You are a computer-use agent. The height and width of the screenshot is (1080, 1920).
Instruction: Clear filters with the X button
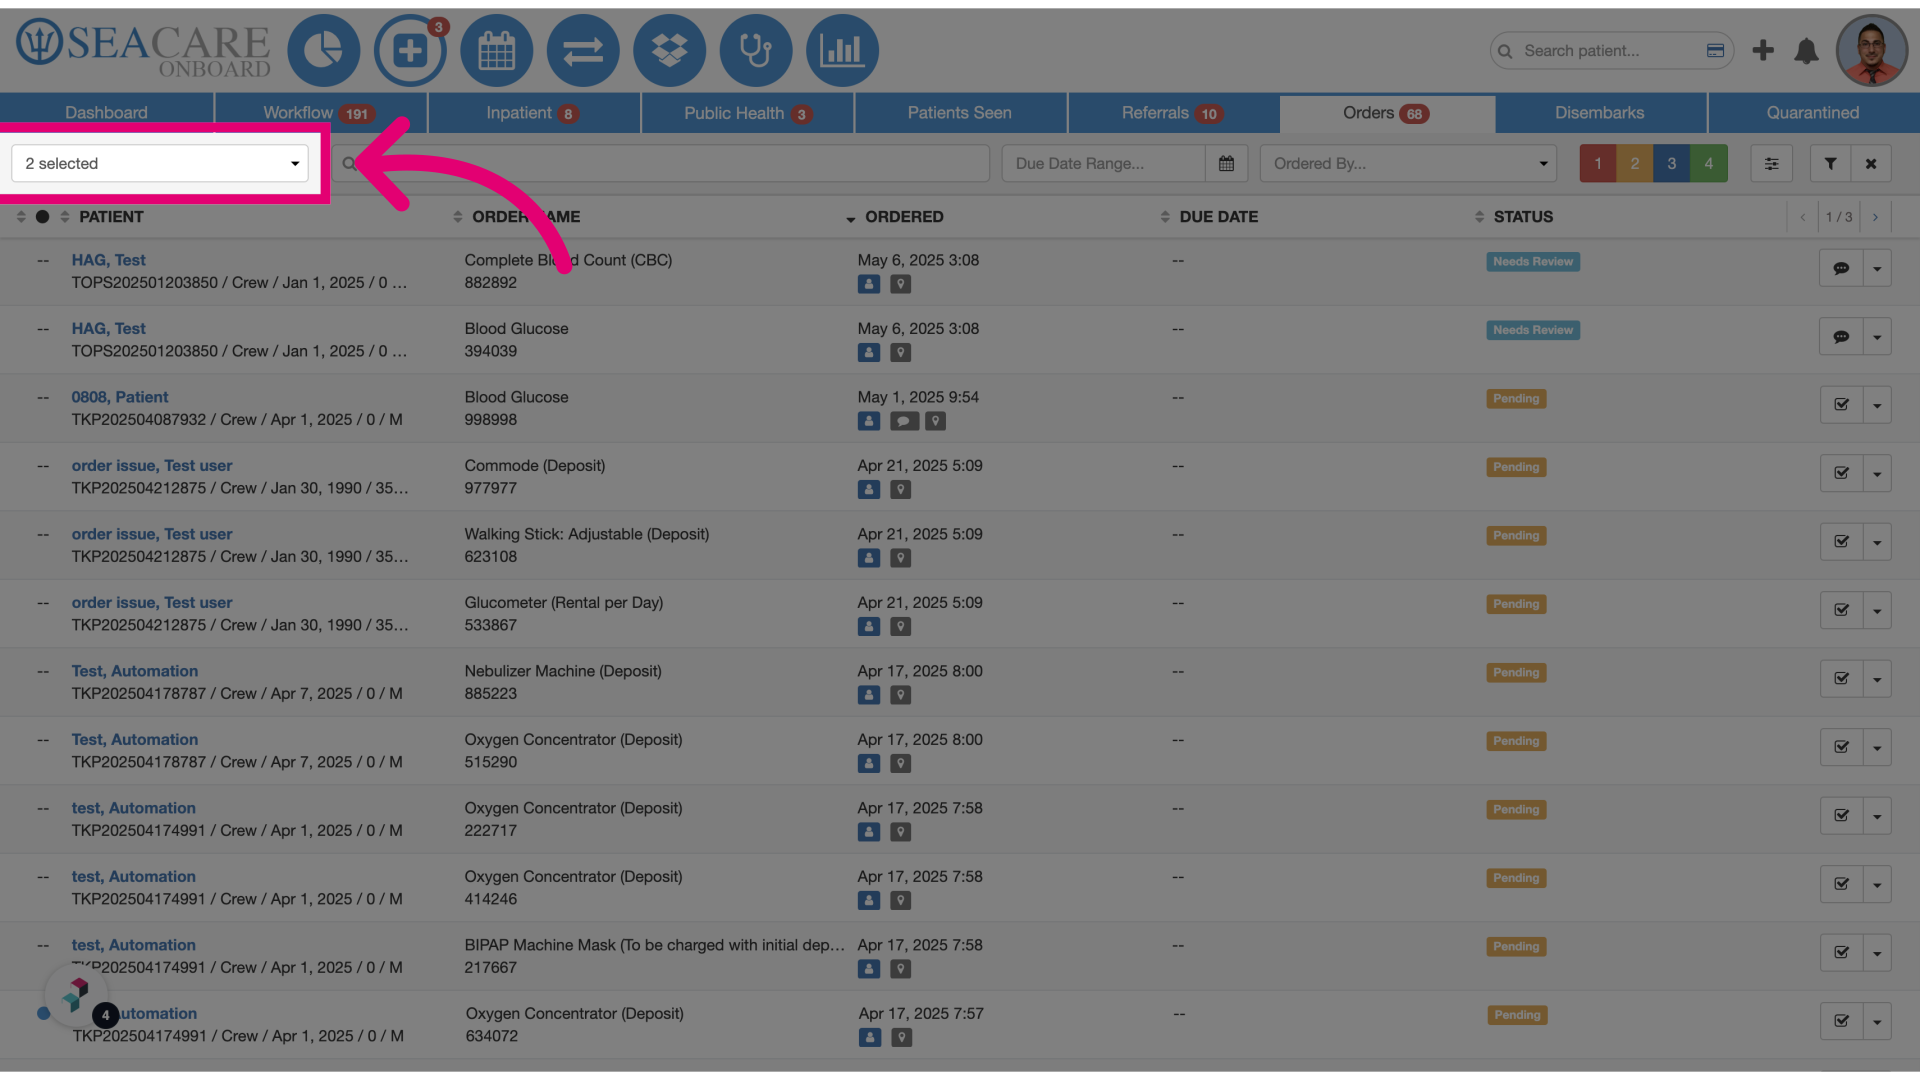point(1871,163)
